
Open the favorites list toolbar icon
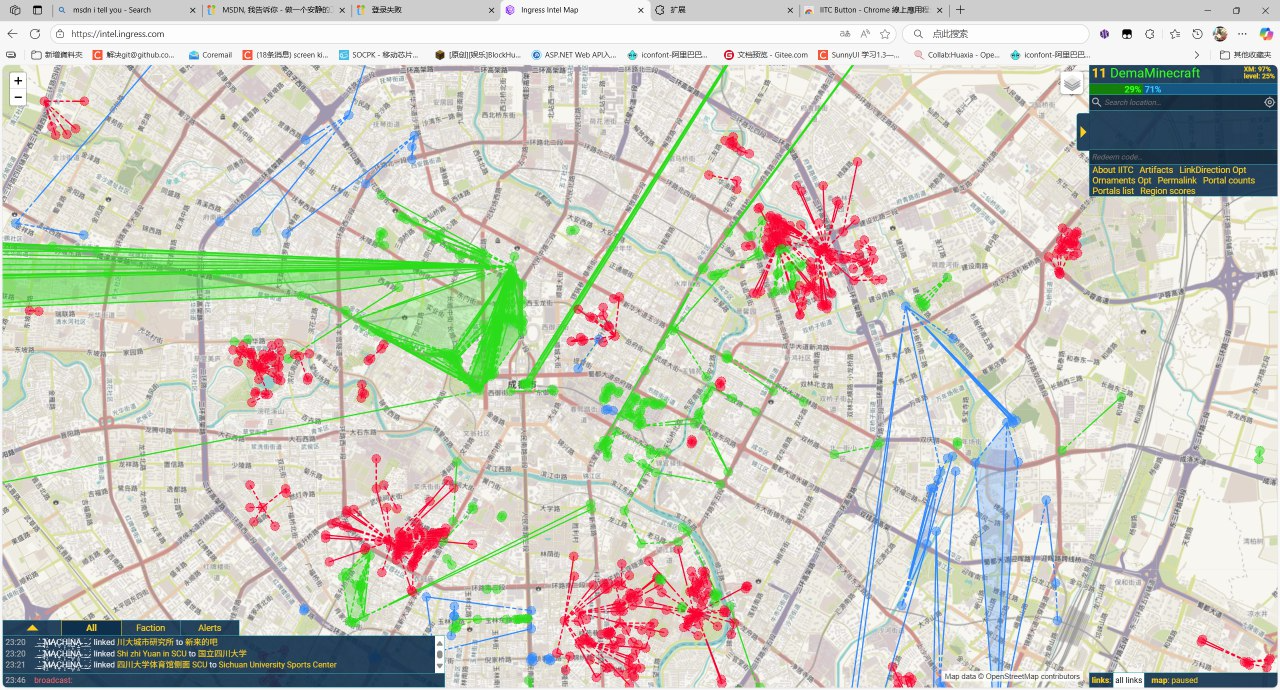[x=1174, y=34]
